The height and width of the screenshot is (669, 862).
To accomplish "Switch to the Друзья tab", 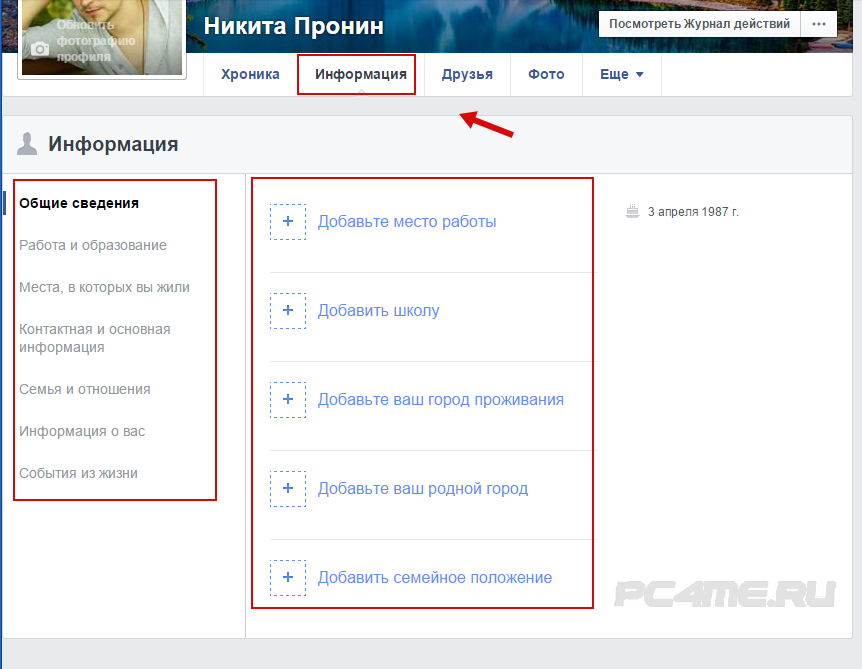I will 467,75.
